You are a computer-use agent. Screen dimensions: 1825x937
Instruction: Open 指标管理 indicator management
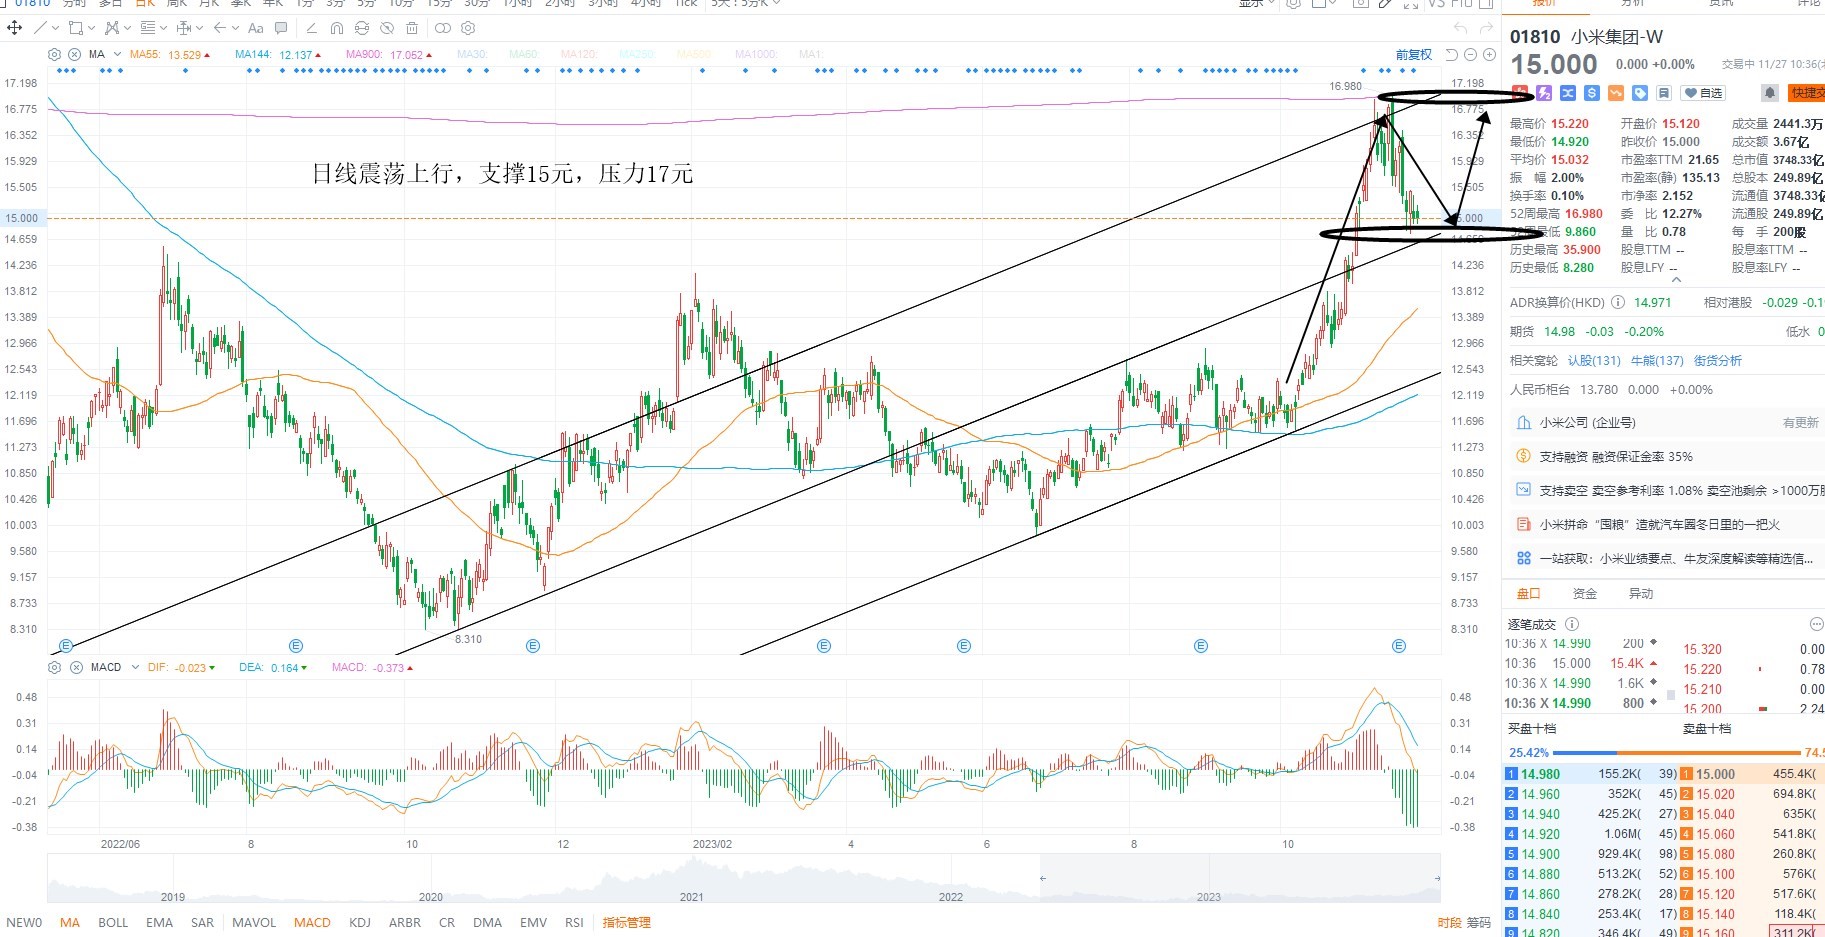click(x=626, y=922)
